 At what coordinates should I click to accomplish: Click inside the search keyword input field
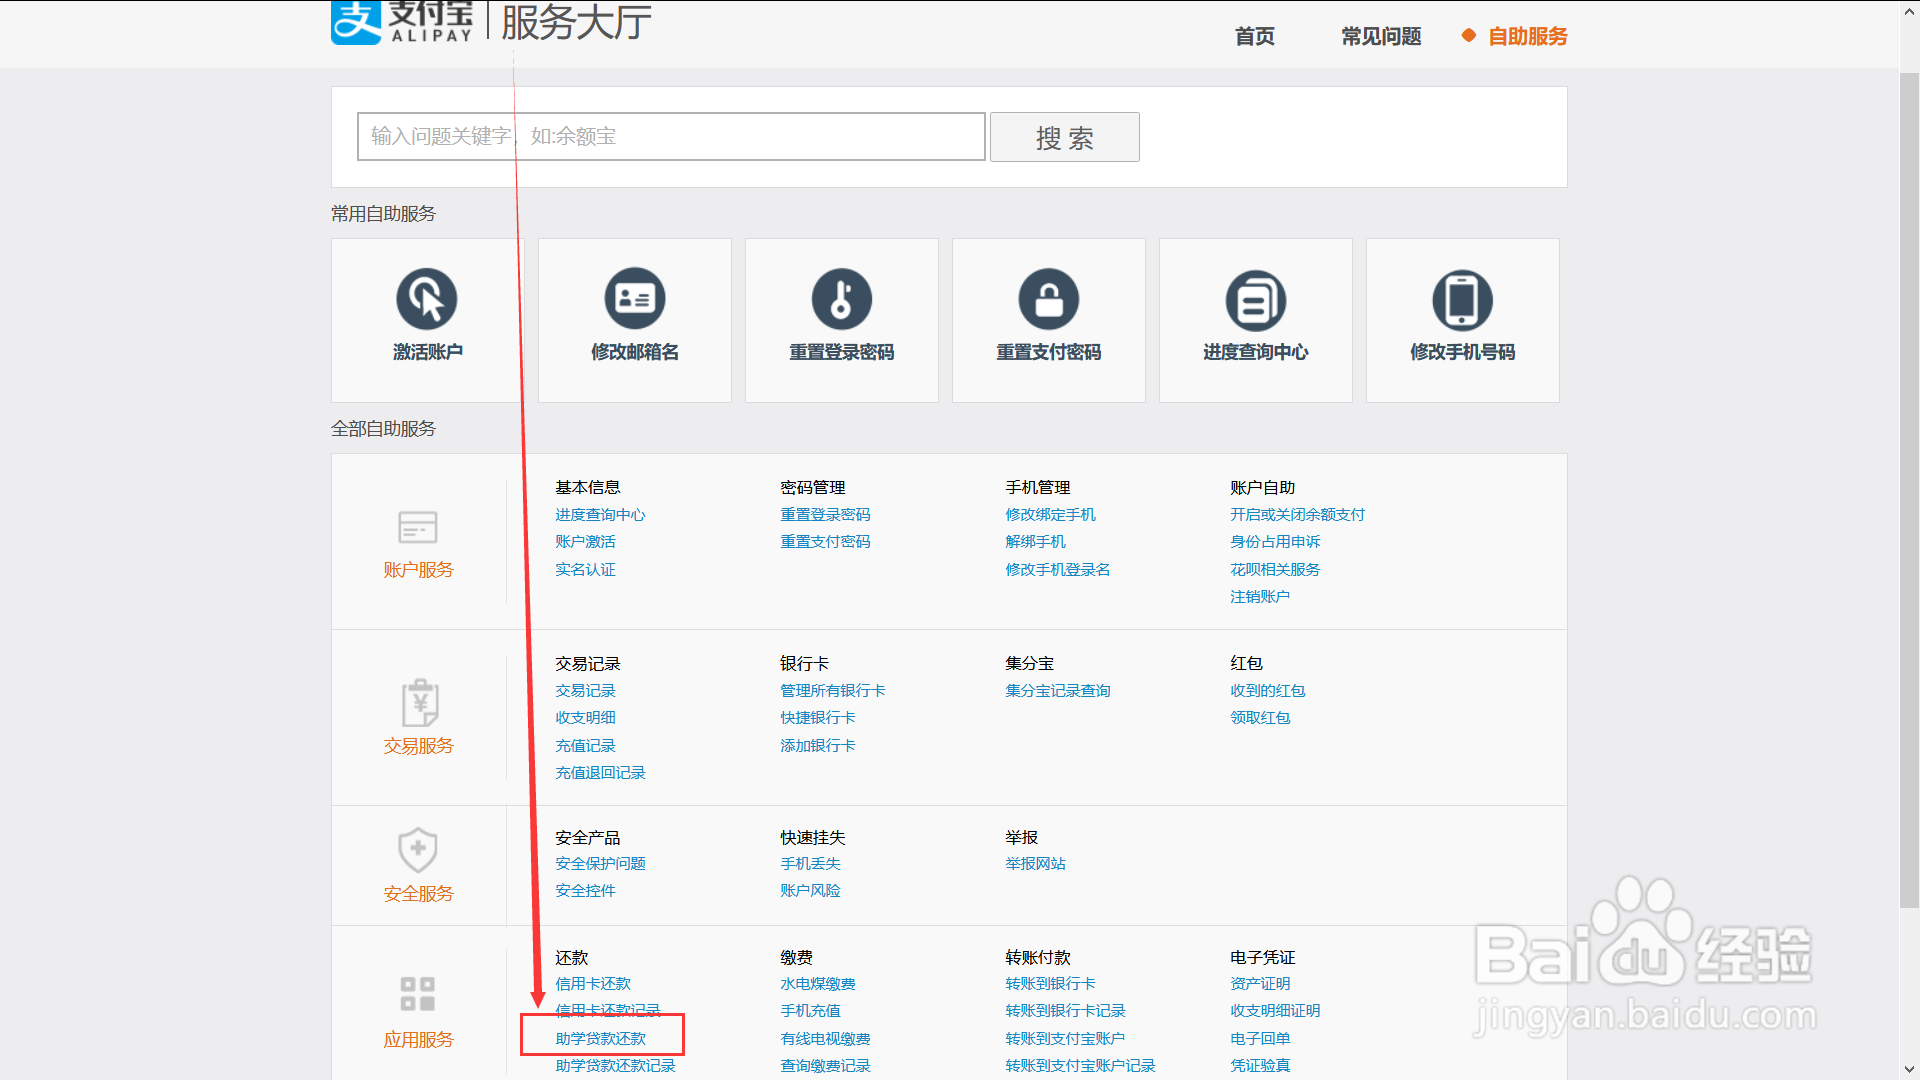pos(670,136)
